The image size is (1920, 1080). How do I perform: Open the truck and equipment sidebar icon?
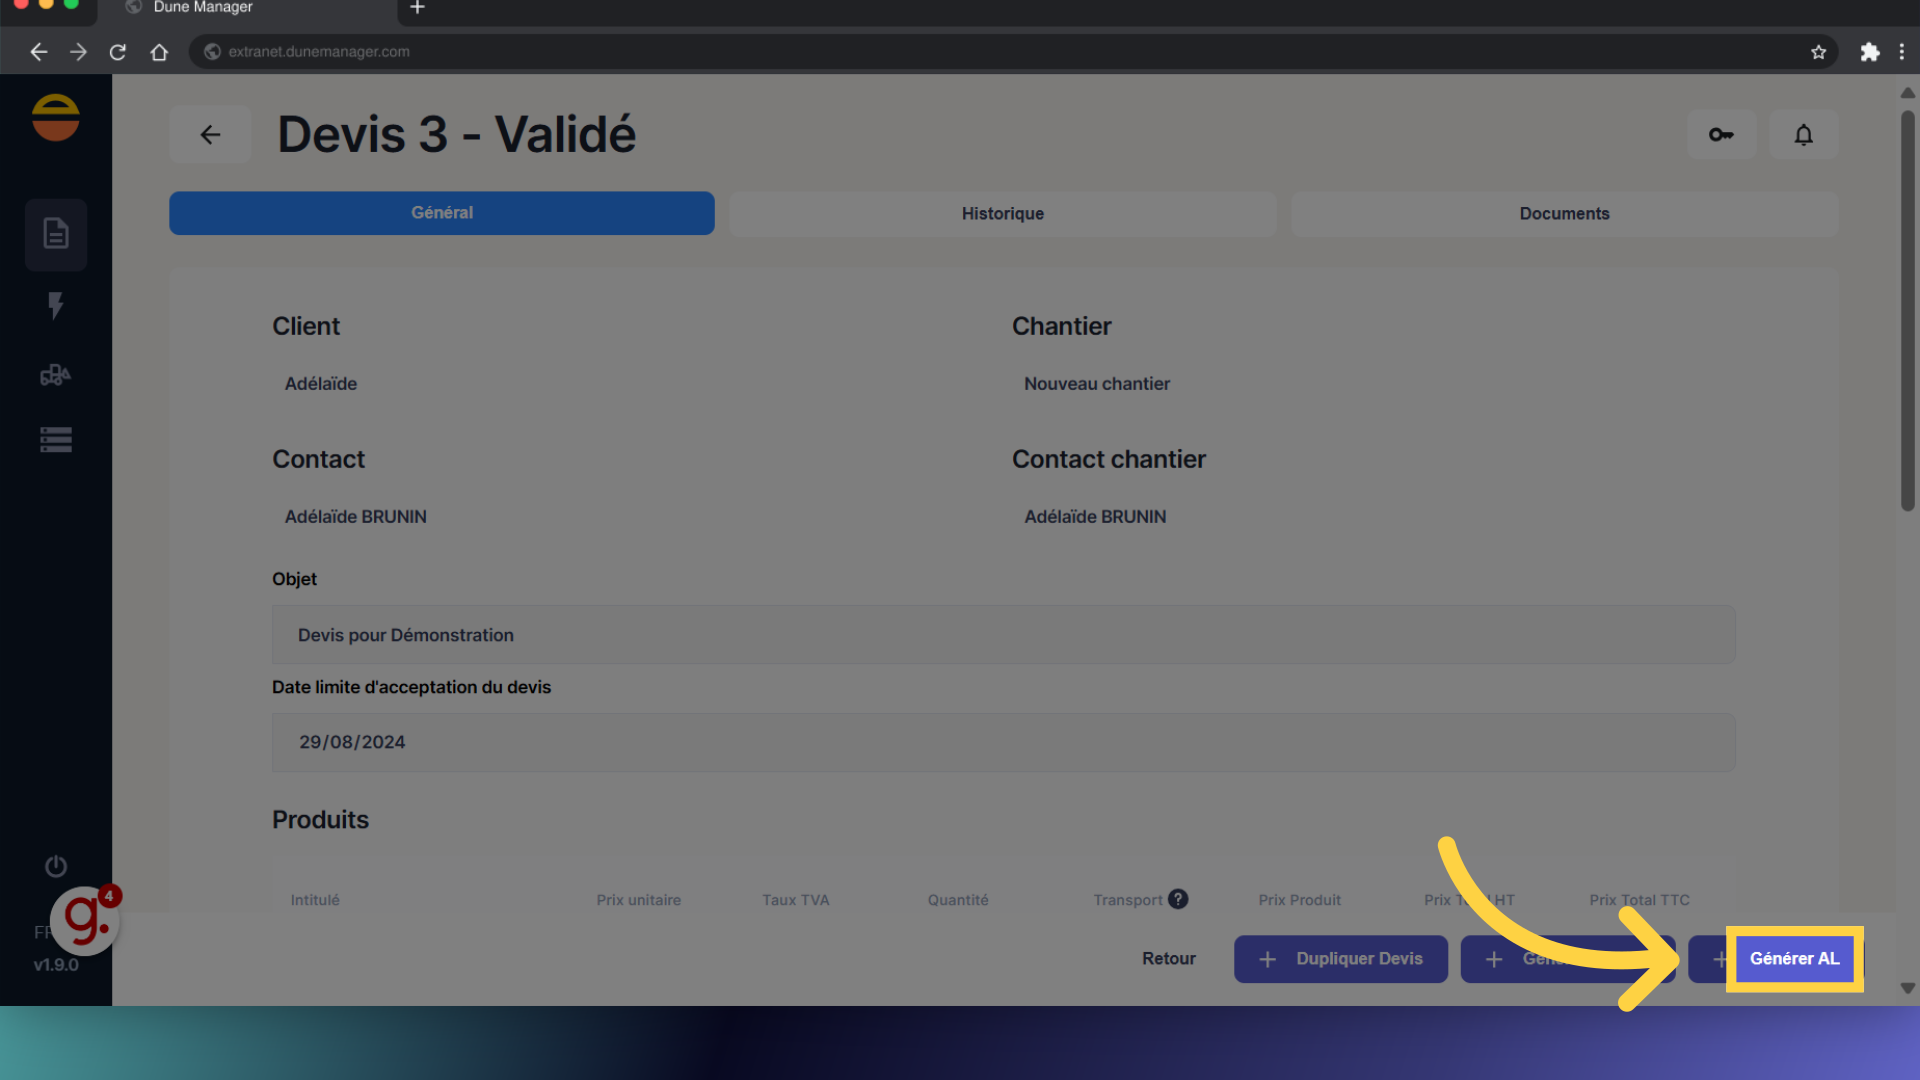(x=56, y=375)
